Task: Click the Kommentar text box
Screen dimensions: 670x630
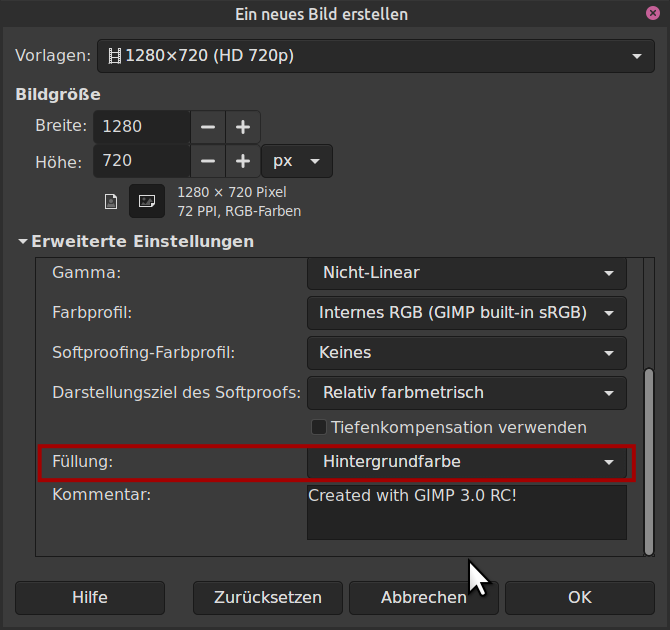Action: pos(467,512)
